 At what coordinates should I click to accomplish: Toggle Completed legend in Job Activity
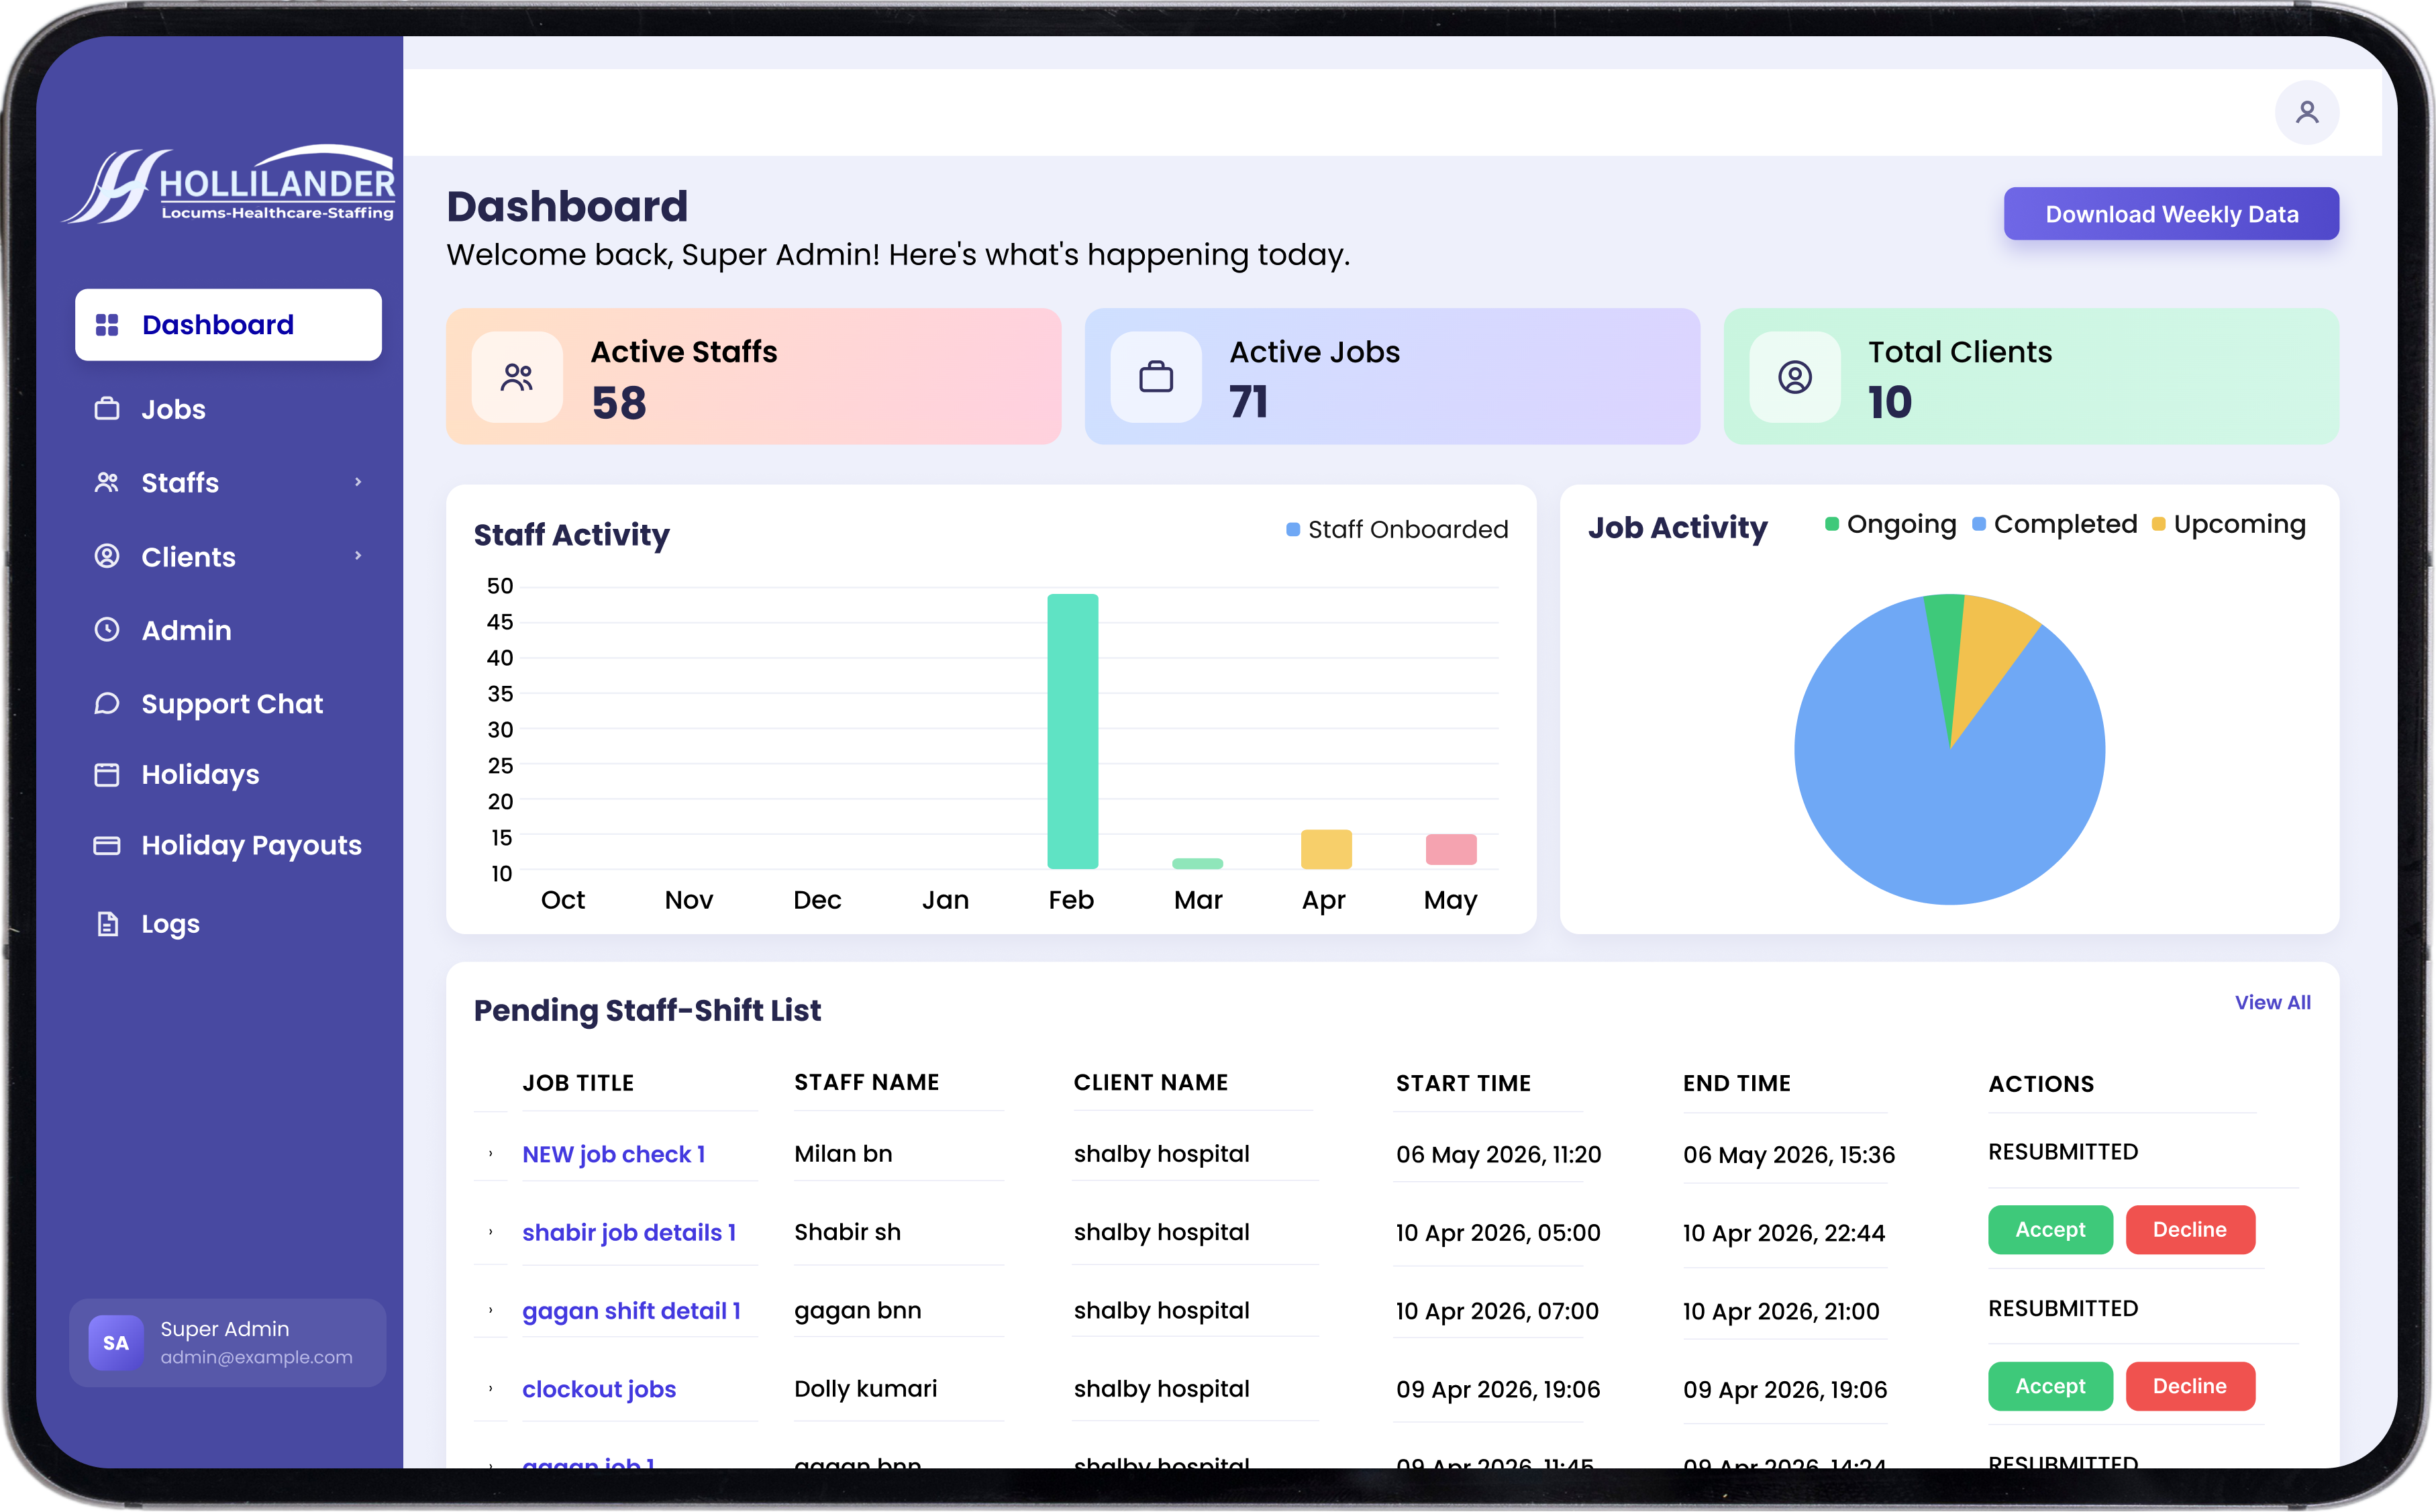[x=2054, y=524]
